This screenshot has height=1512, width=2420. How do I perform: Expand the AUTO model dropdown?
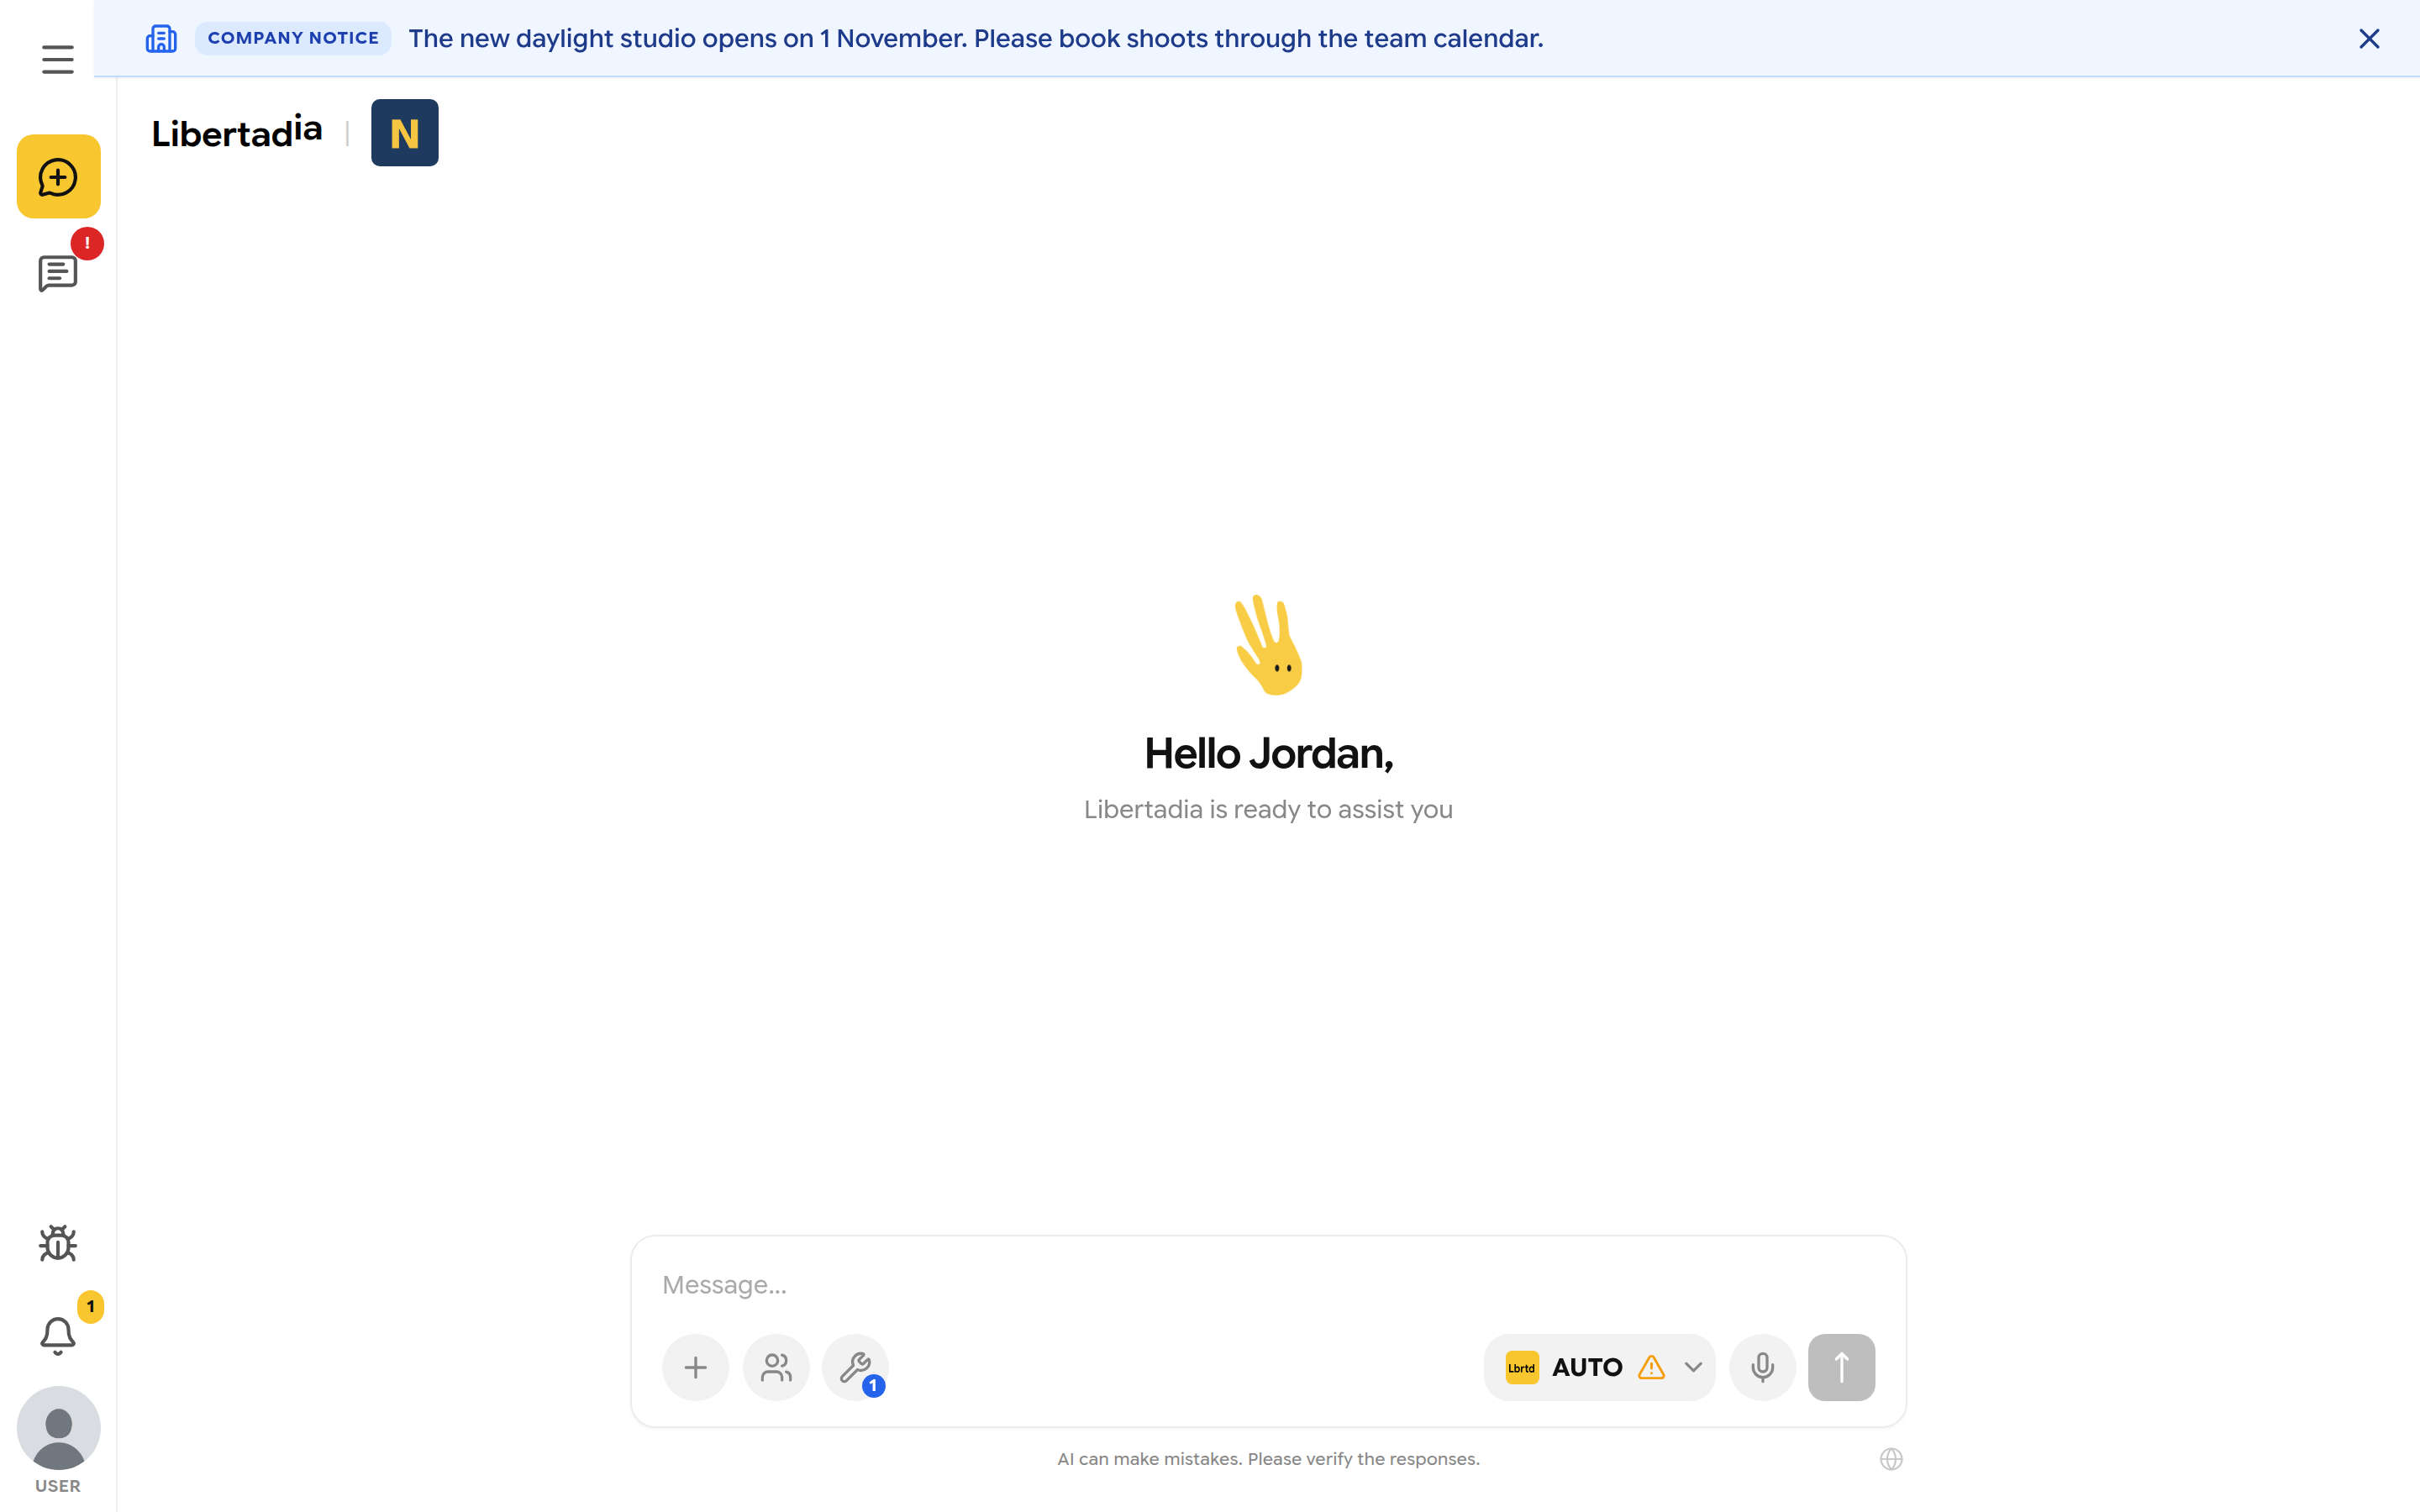[x=1599, y=1367]
